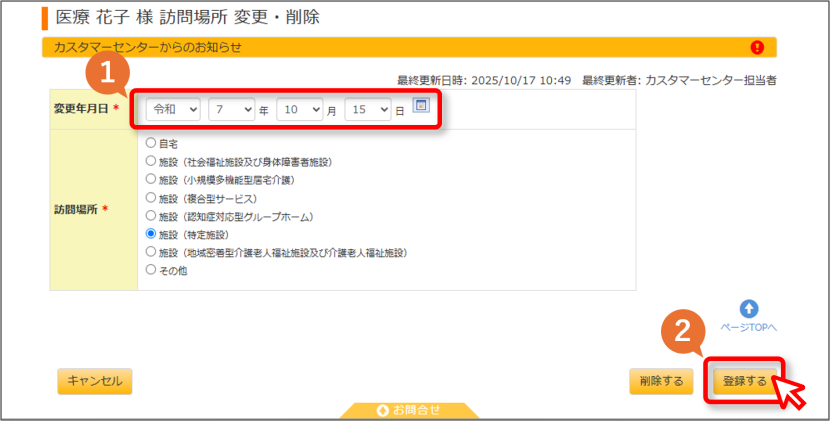Open the 令和 era dropdown
Viewport: 830px width, 421px height.
coord(173,110)
